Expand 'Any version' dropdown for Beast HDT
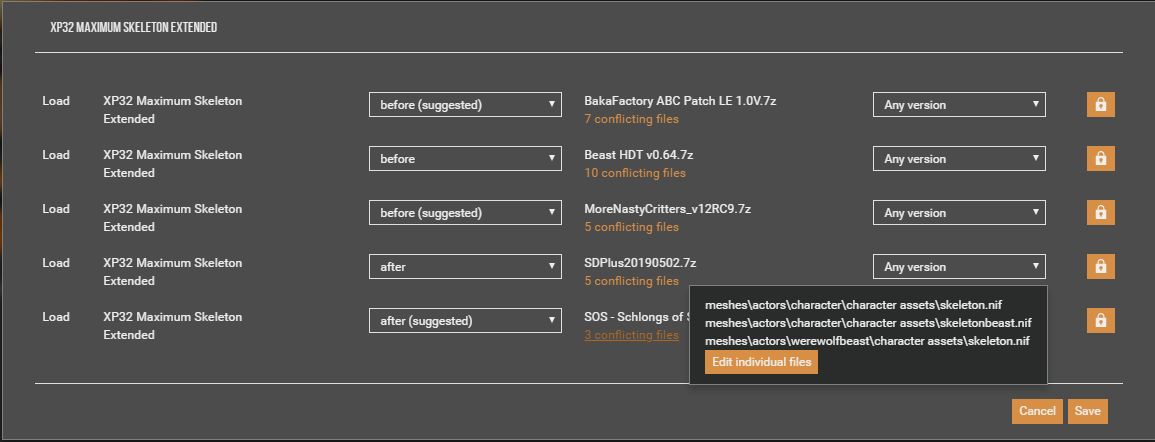This screenshot has width=1155, height=442. tap(959, 159)
